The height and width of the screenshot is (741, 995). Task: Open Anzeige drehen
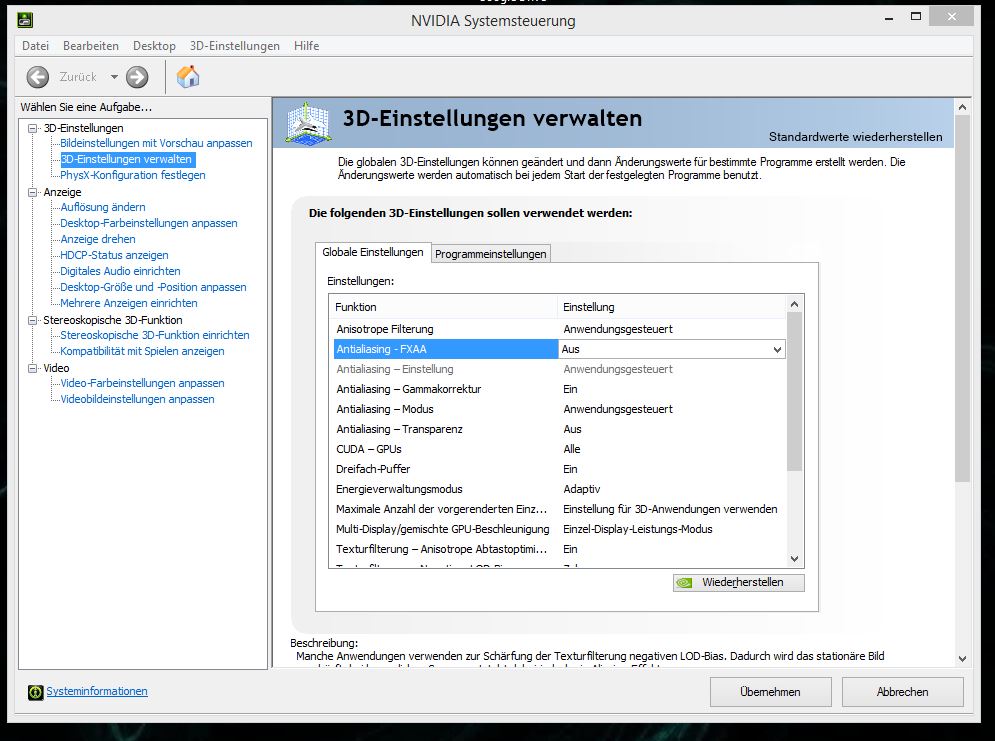click(98, 239)
